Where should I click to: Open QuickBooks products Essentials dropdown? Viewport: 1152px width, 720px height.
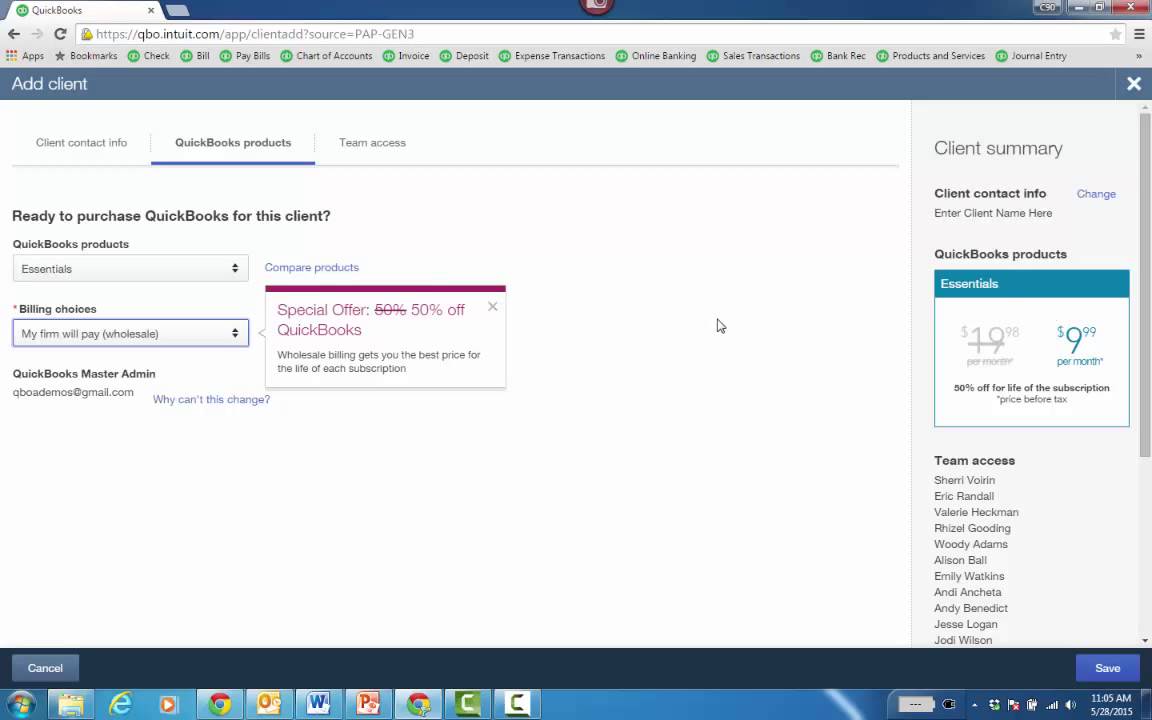point(131,268)
